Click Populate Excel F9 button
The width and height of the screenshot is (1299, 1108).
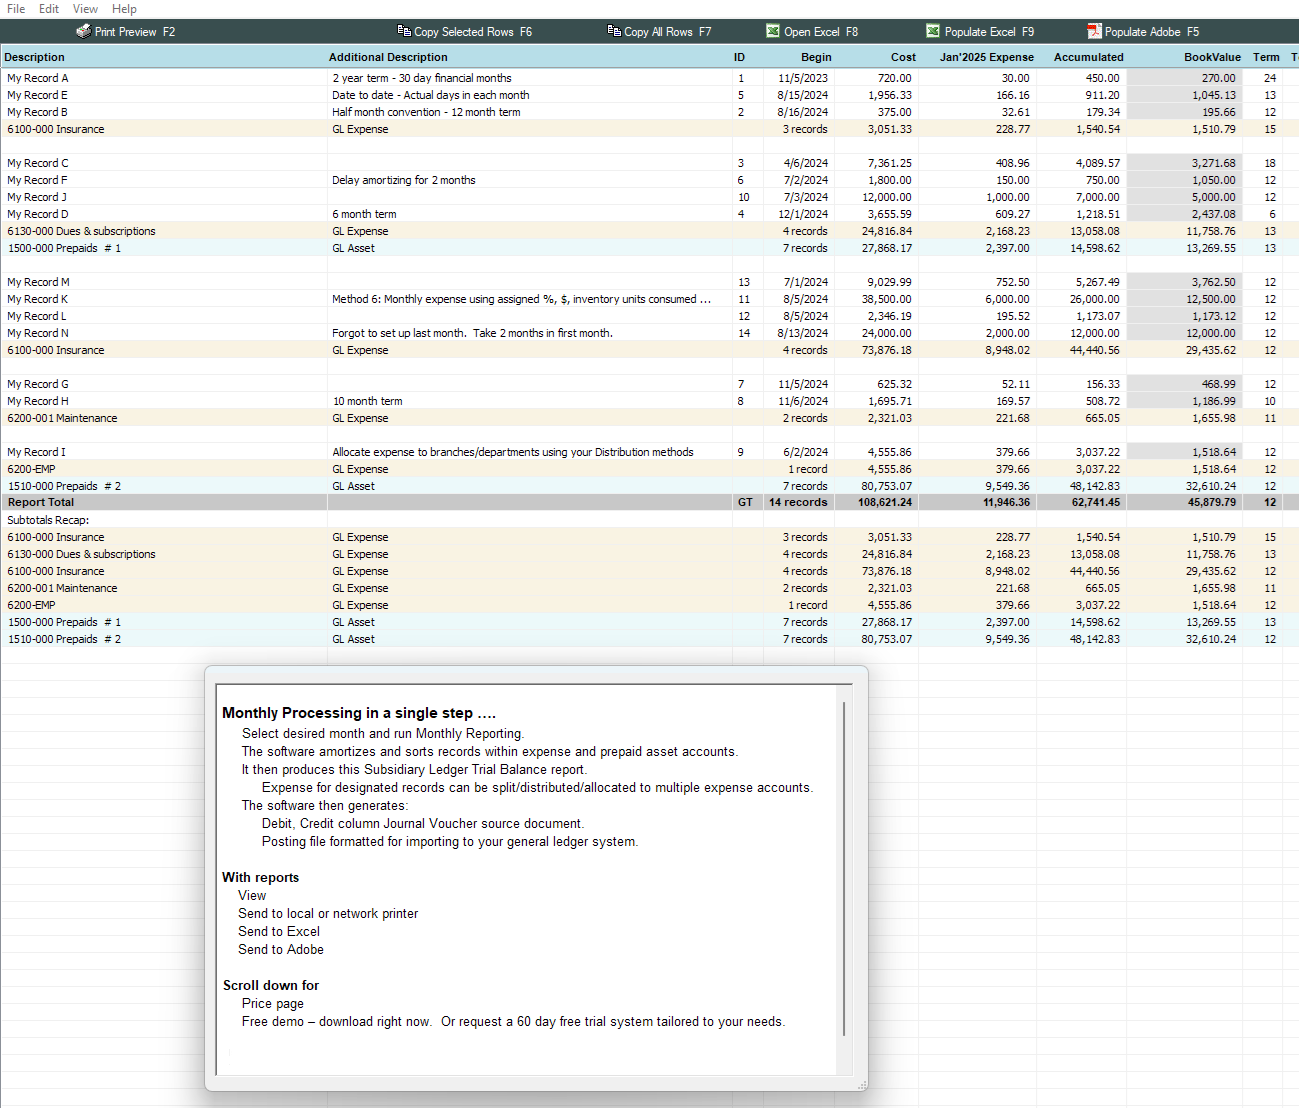[980, 31]
